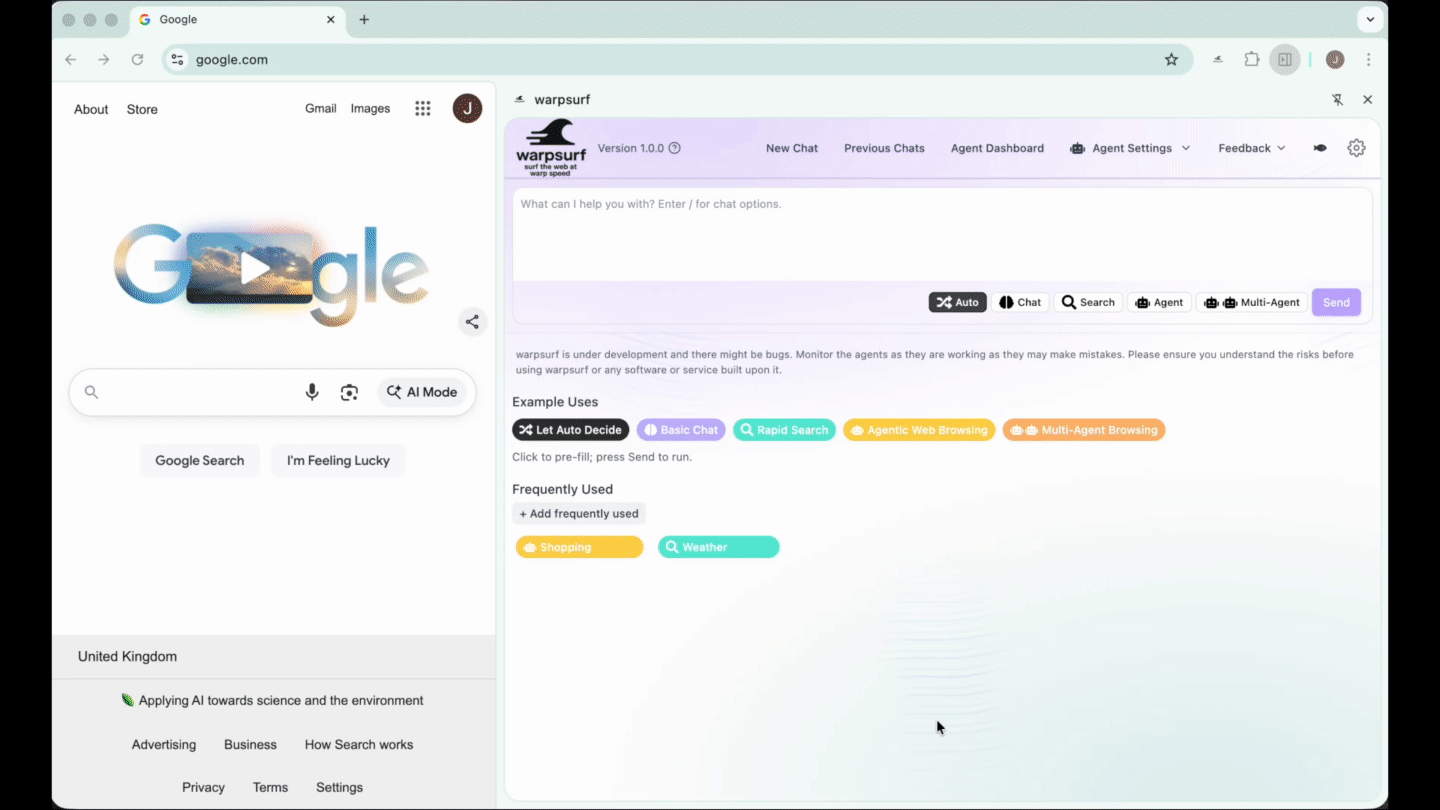Open warpsurf settings via gear icon

(1356, 147)
